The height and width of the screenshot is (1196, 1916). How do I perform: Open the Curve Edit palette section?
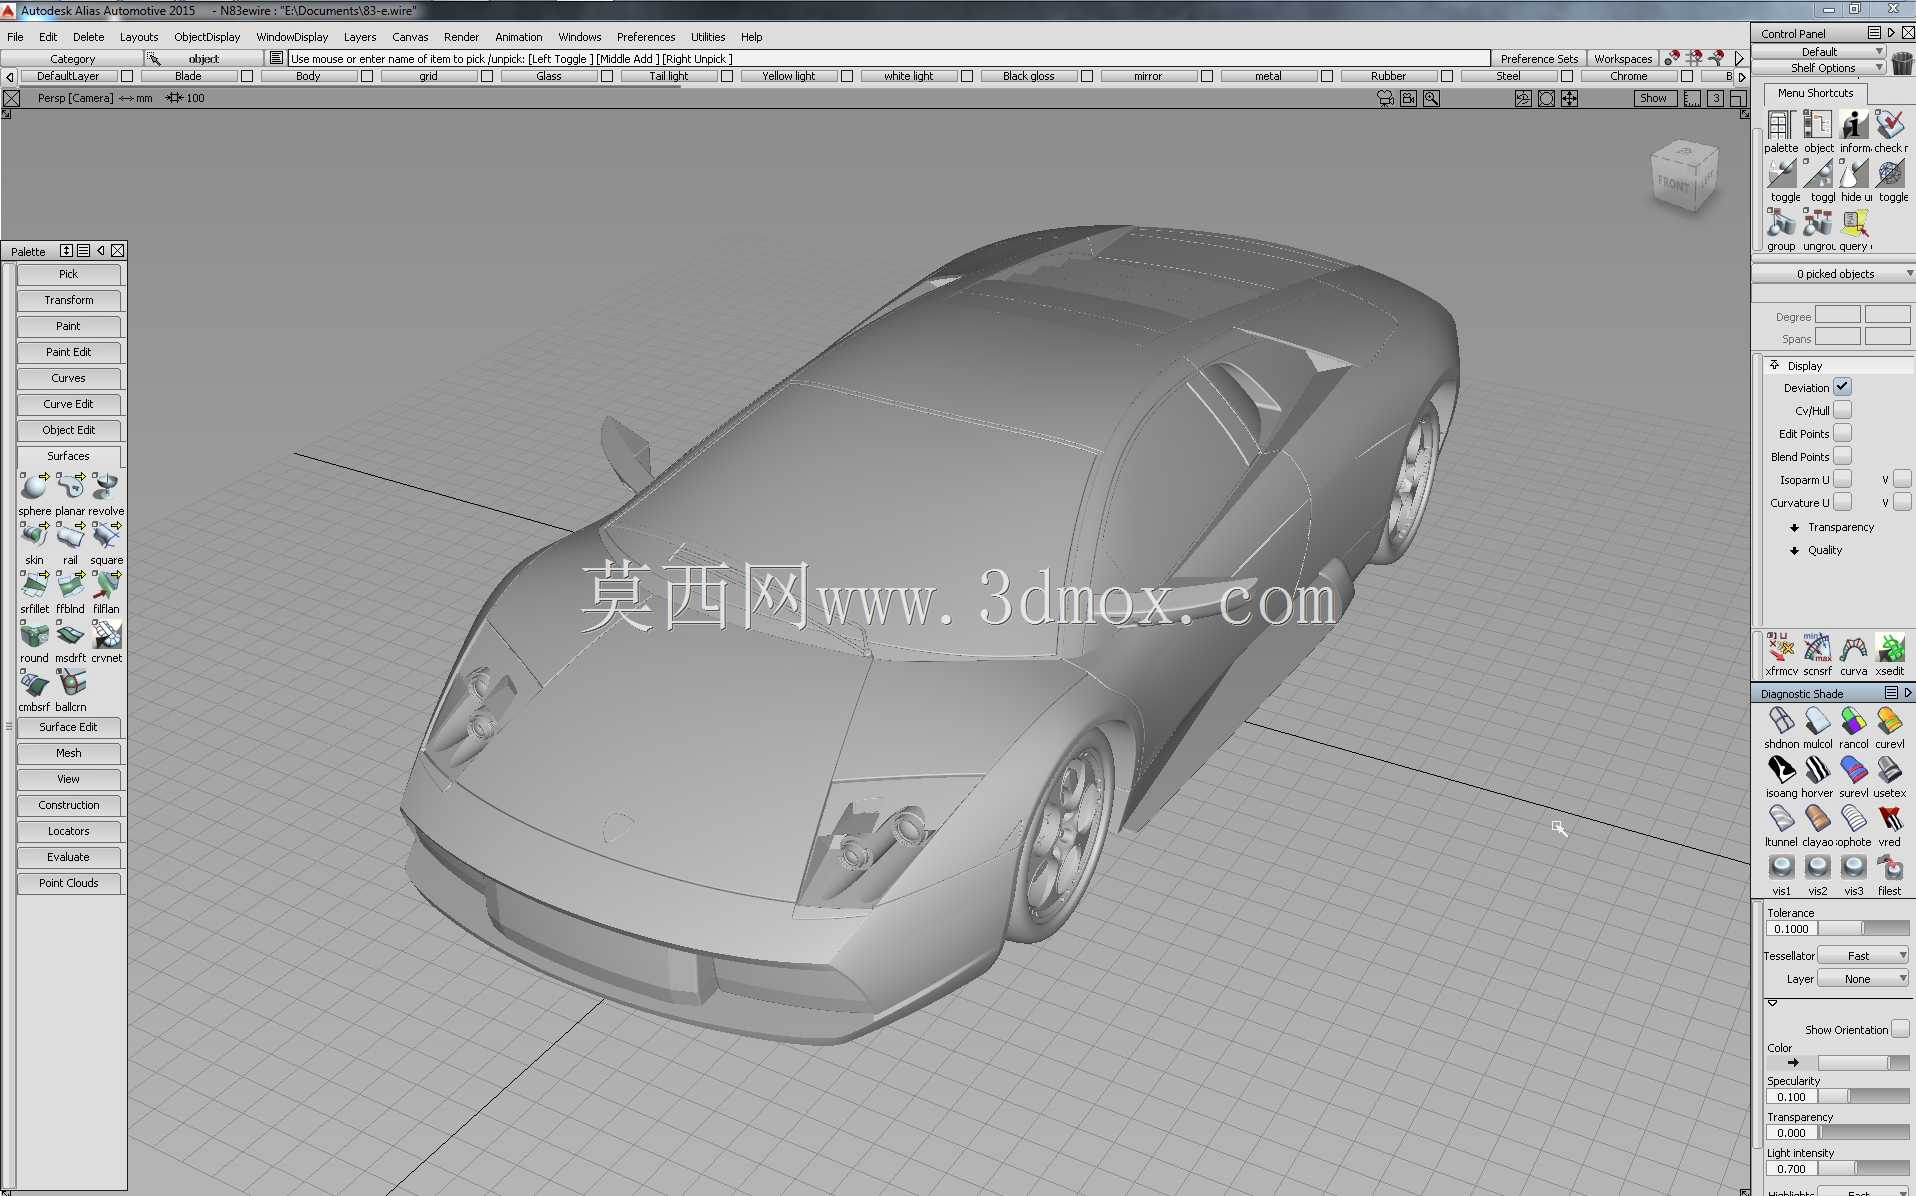(x=69, y=404)
